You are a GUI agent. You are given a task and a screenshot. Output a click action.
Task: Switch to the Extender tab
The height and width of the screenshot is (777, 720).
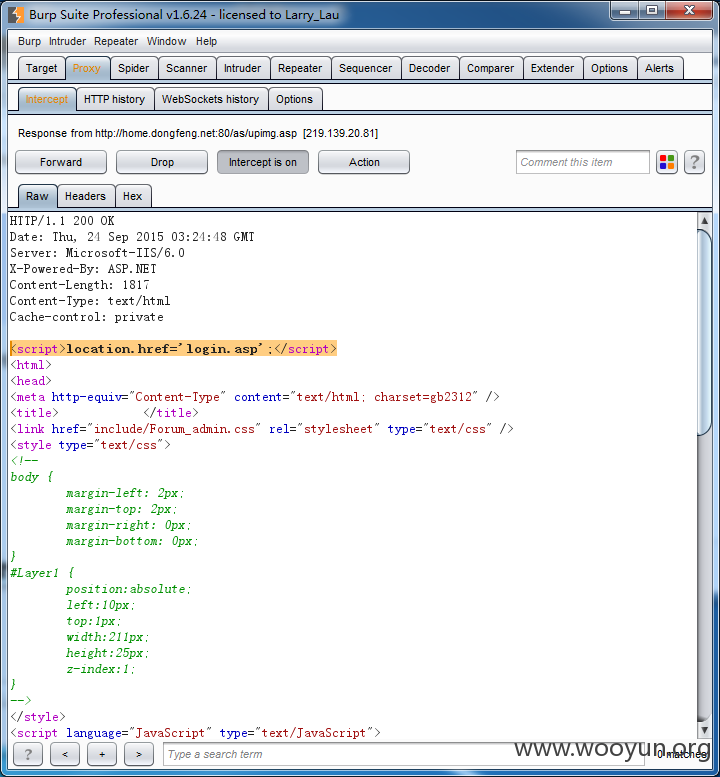(552, 68)
